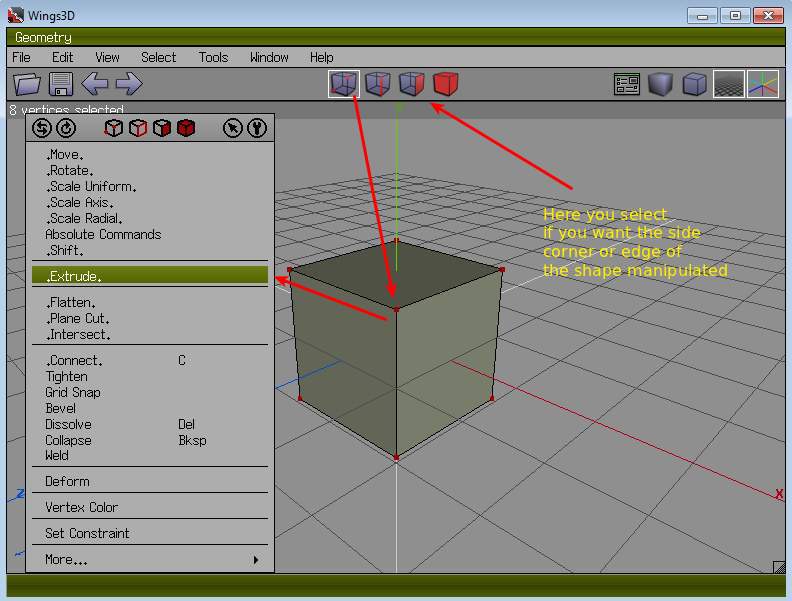
Task: Toggle ground grid display
Action: (x=728, y=85)
